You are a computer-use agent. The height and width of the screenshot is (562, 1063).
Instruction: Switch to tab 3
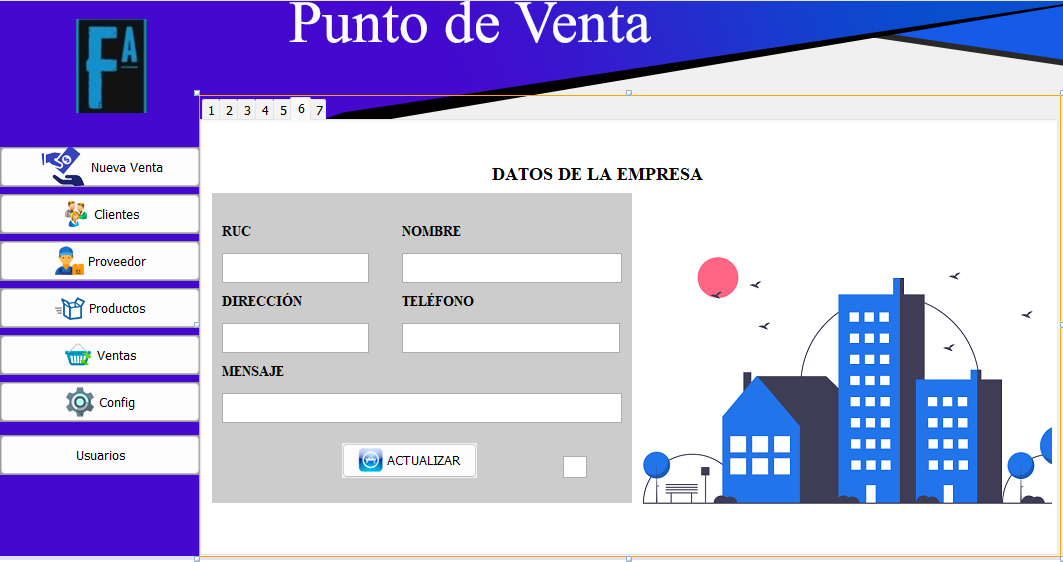[247, 111]
